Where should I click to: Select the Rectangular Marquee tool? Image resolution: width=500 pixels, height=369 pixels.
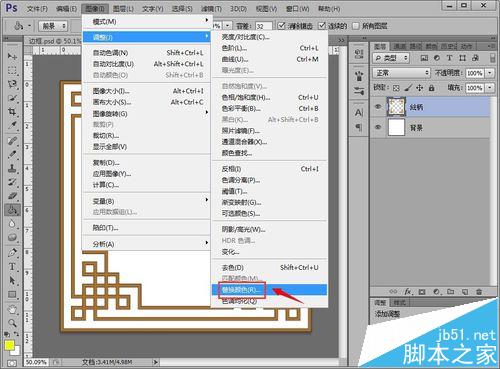pos(12,70)
